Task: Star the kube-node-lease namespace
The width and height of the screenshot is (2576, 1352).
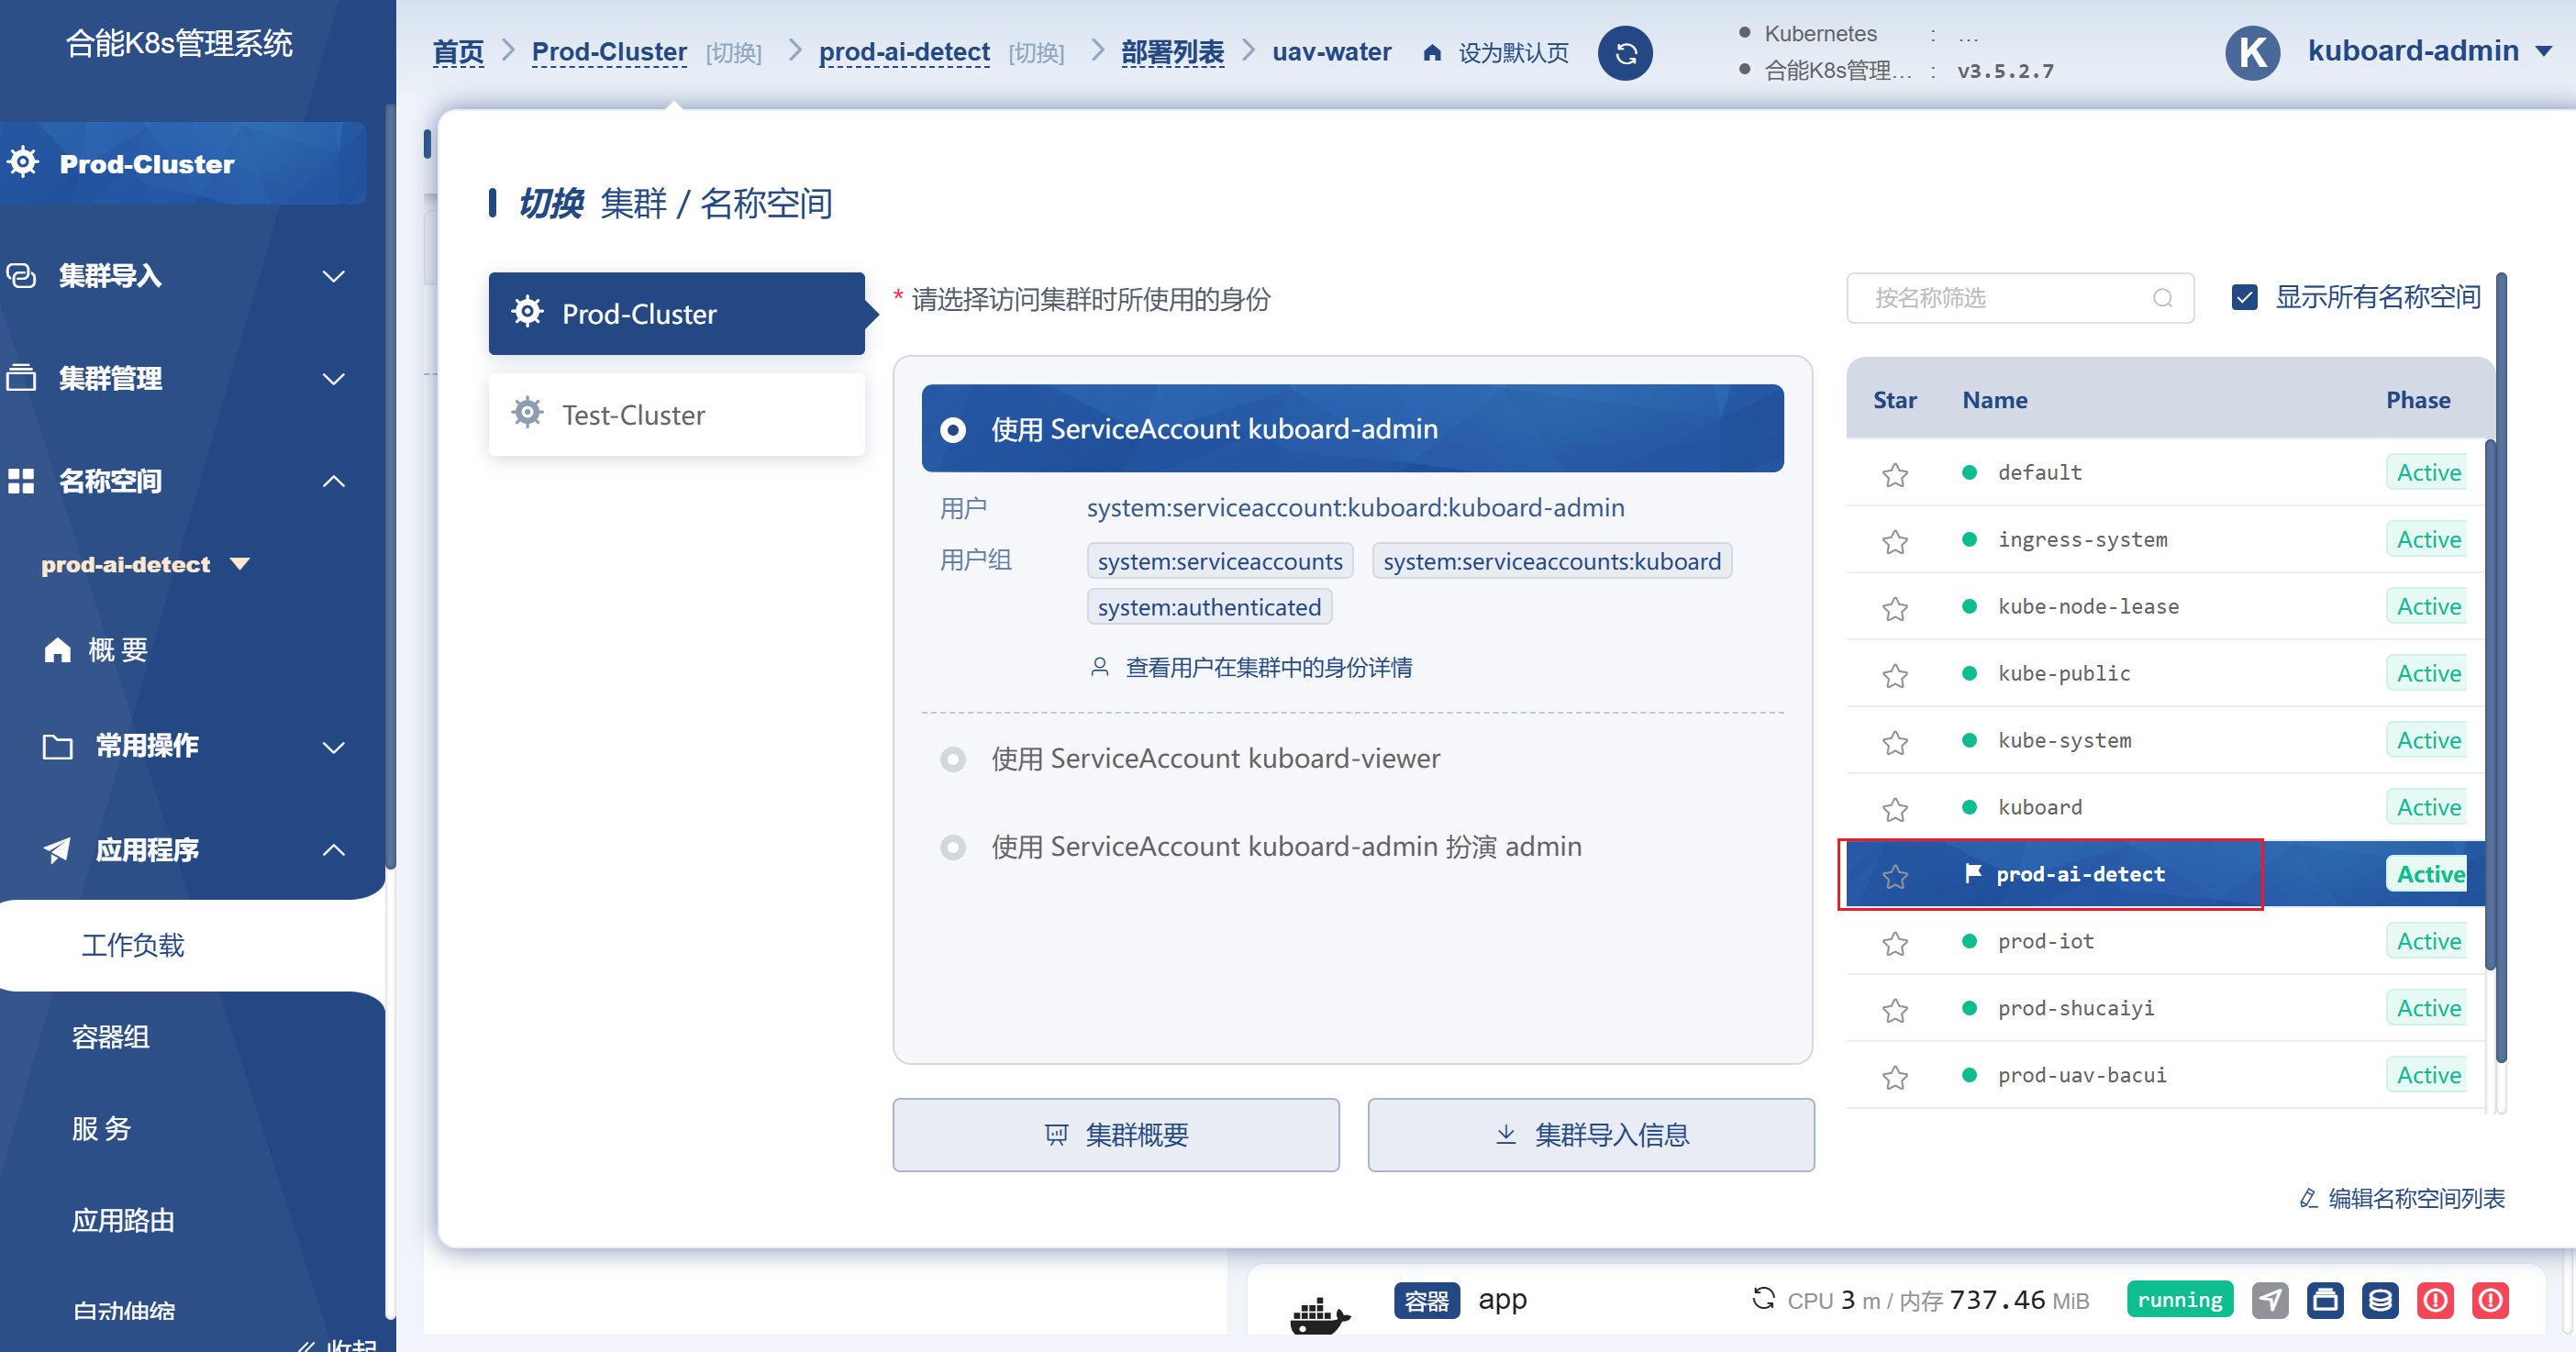Action: click(x=1895, y=608)
